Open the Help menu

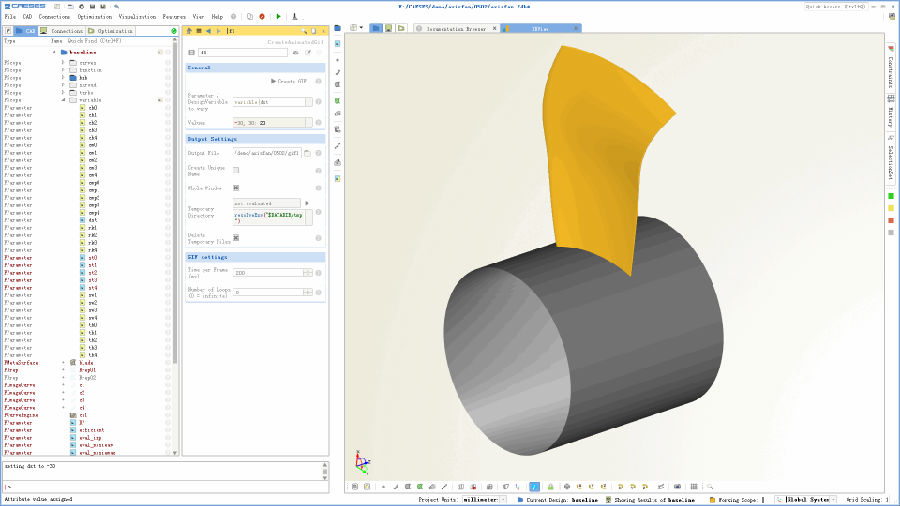click(x=217, y=17)
